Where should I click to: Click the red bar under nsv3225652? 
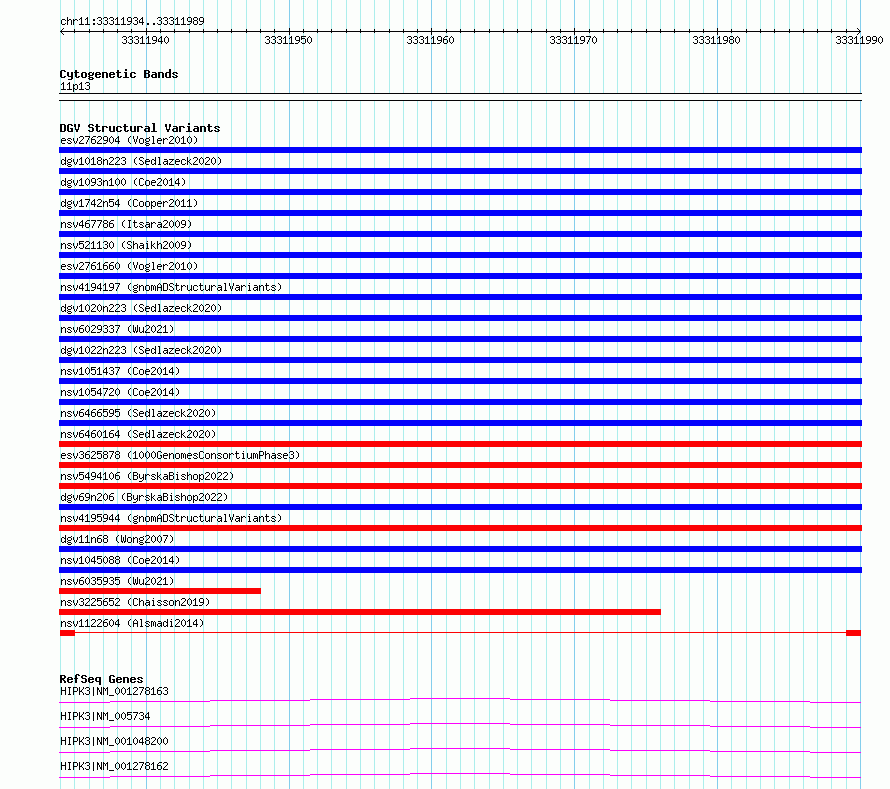pyautogui.click(x=360, y=612)
